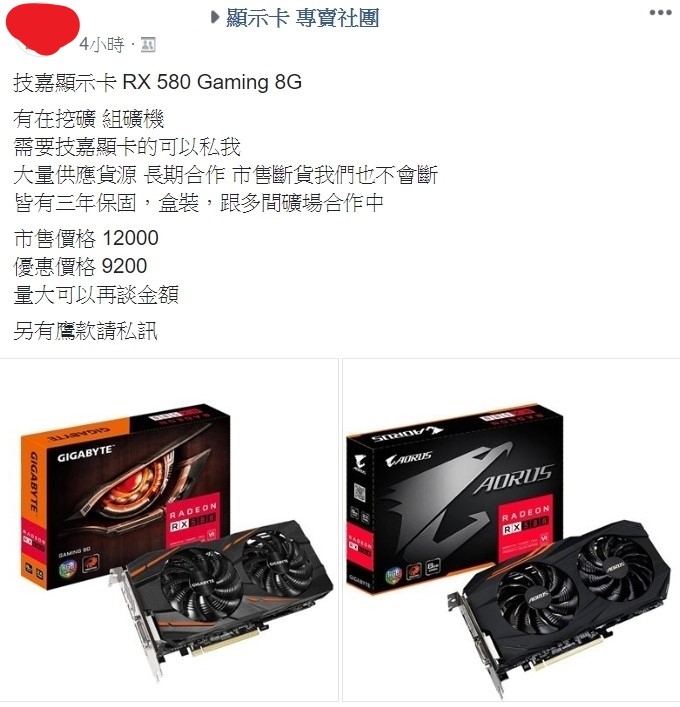
Task: Click the 市售價格 12000 price line
Action: (86, 238)
